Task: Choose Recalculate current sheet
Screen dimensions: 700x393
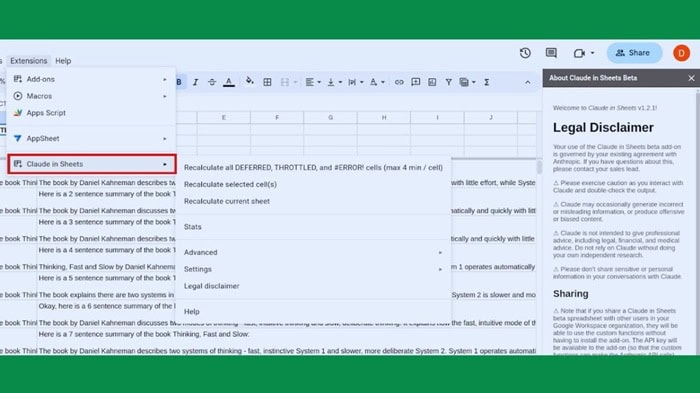Action: point(313,201)
